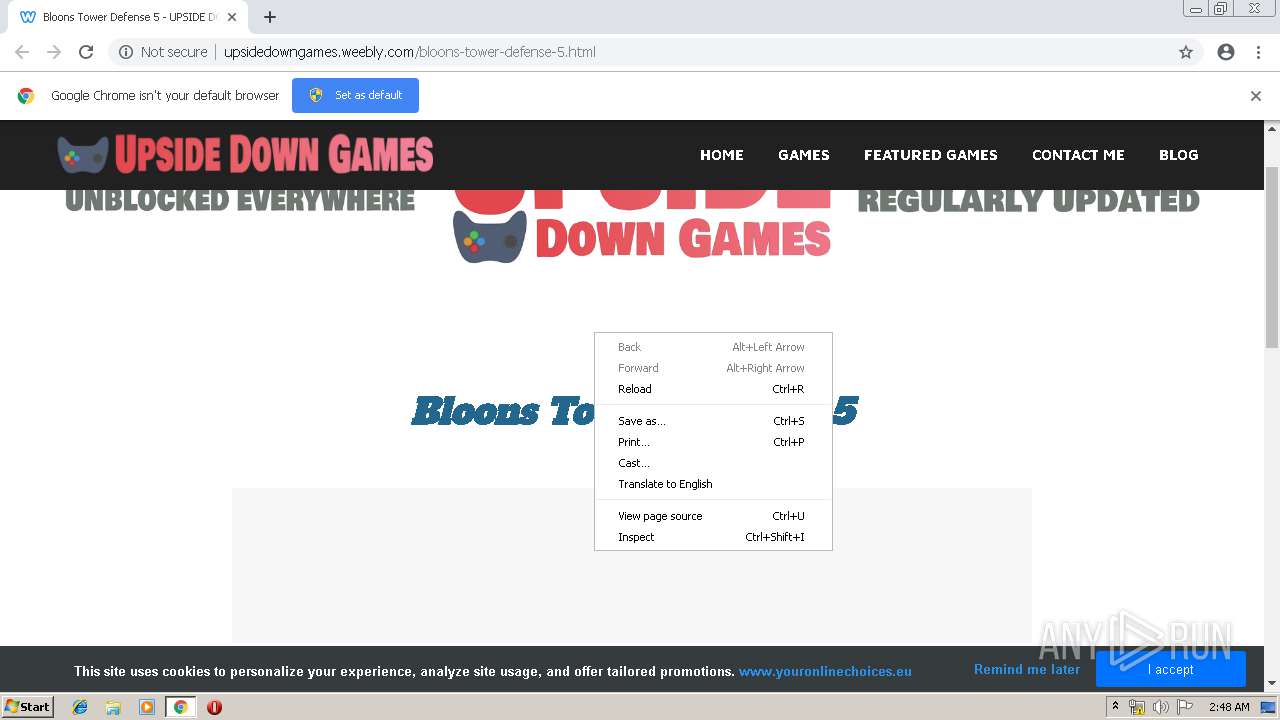Select Translate to English in context menu
1280x720 pixels.
[x=713, y=484]
